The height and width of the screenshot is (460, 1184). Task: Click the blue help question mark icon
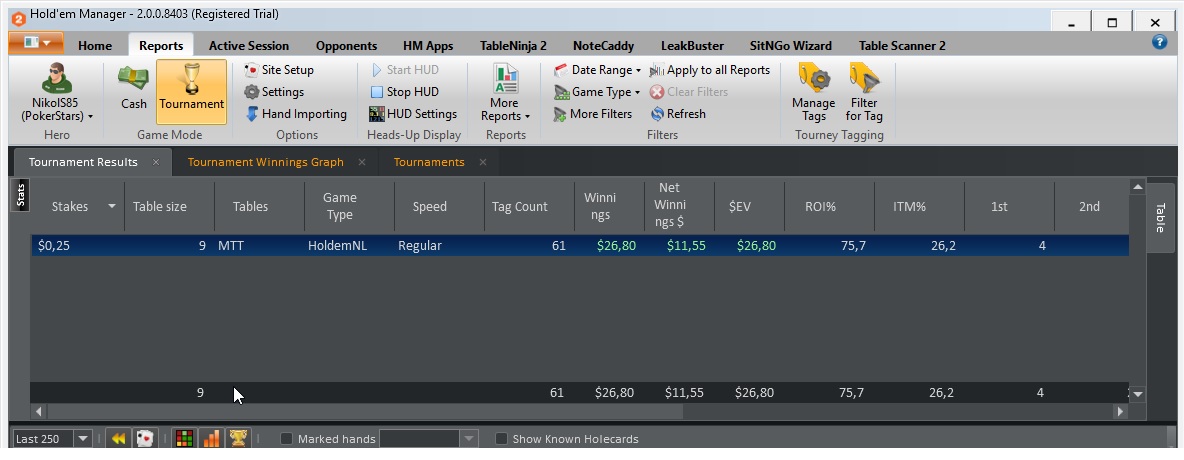point(1159,42)
